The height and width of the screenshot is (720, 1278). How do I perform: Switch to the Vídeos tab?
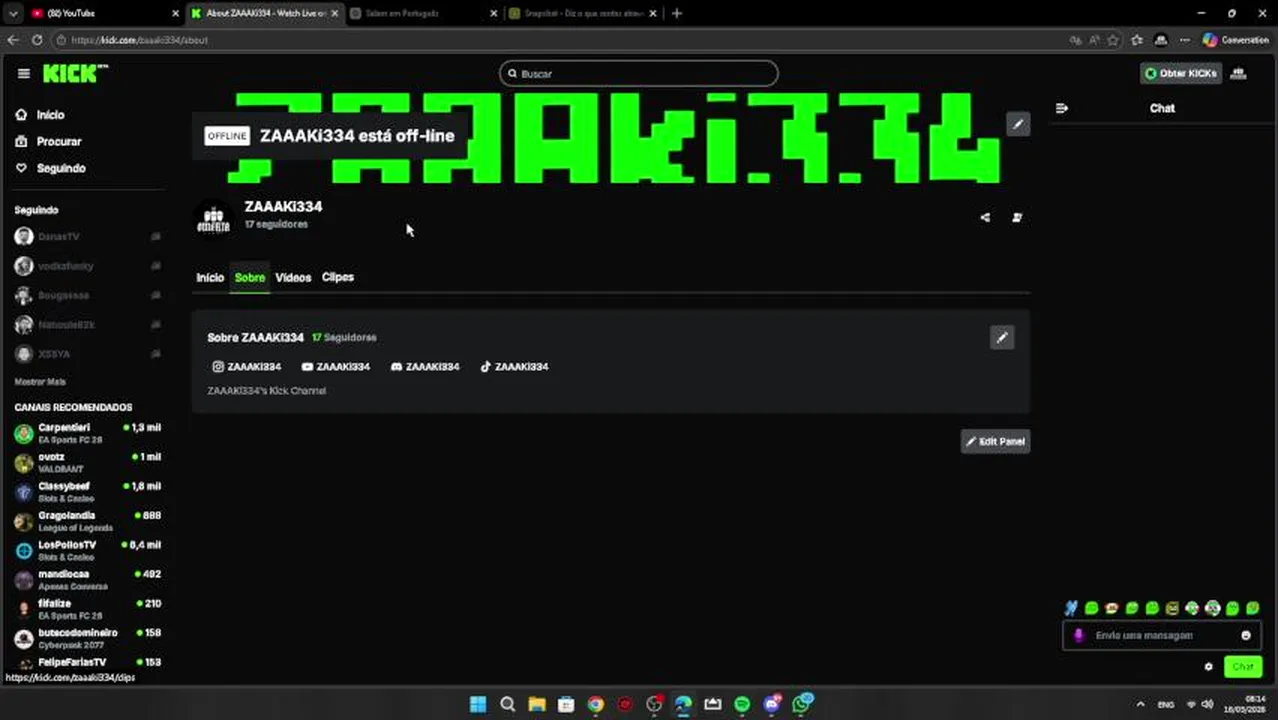click(293, 278)
